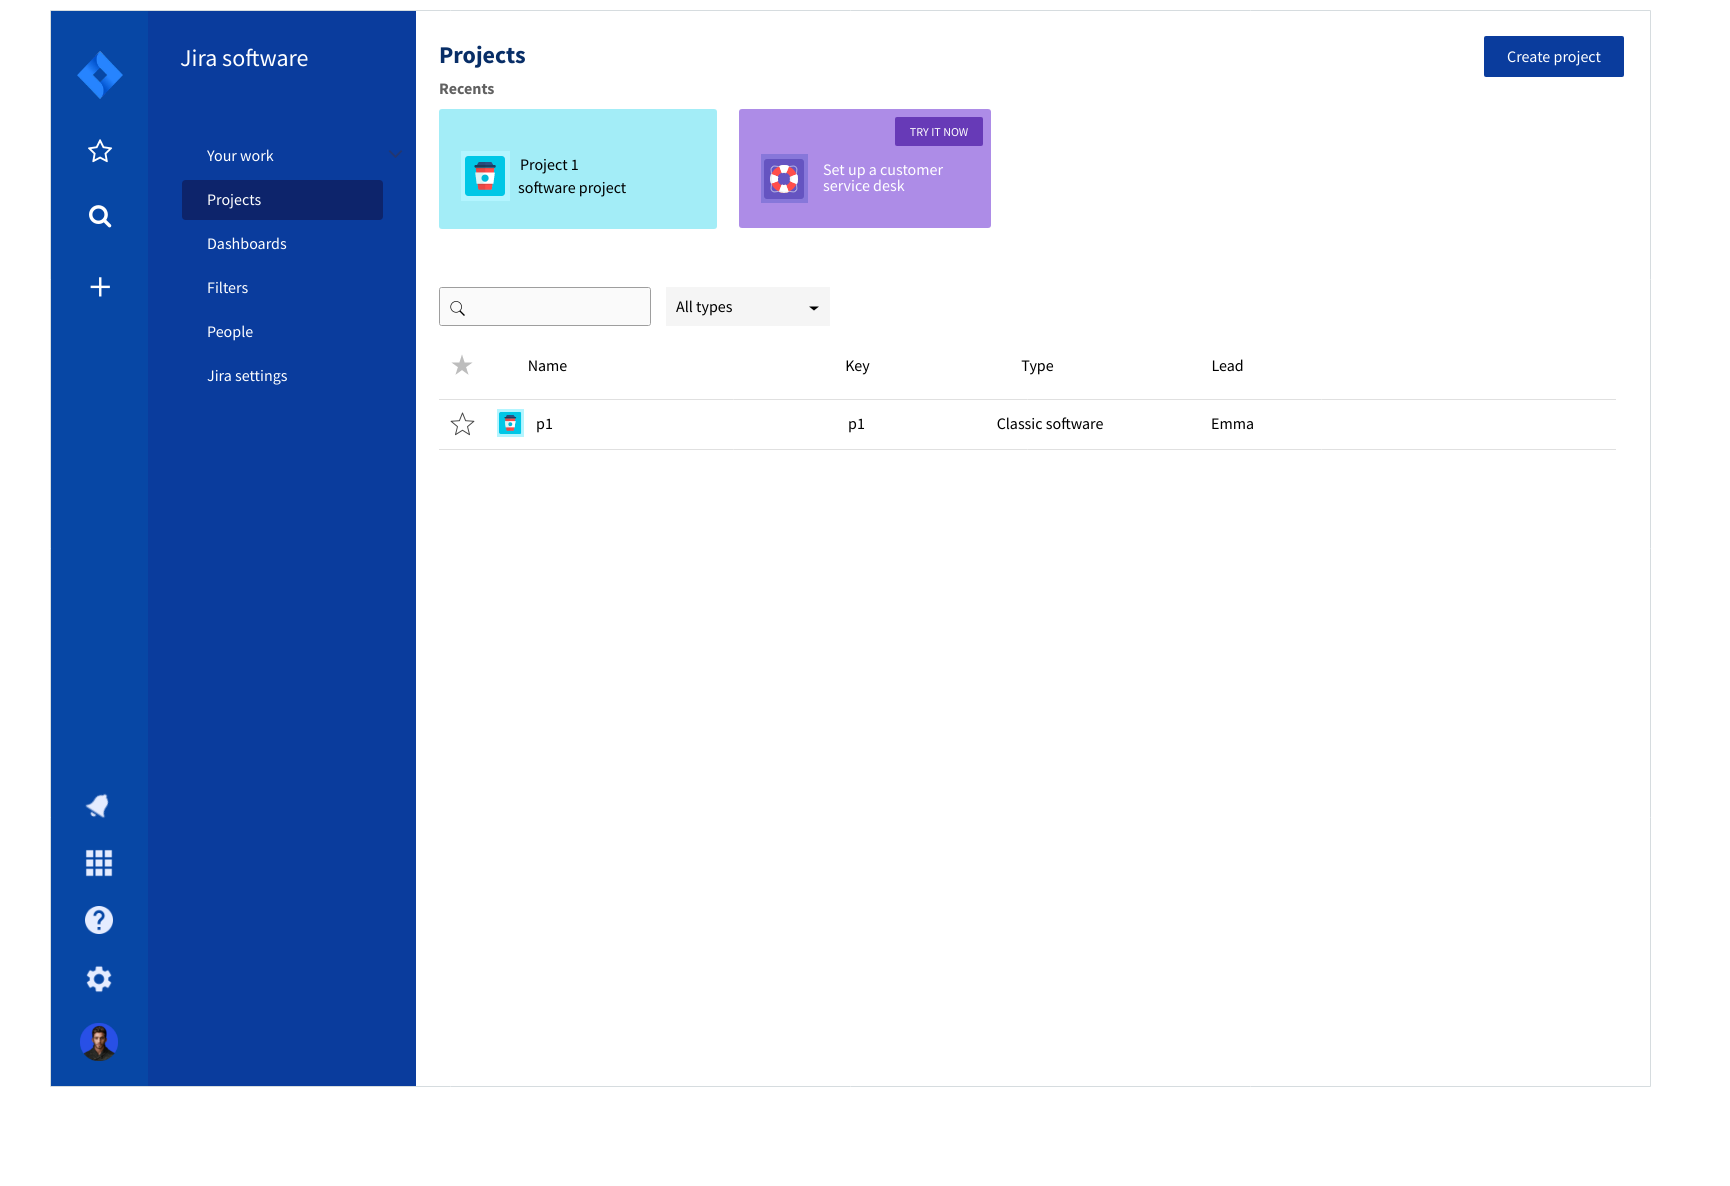This screenshot has width=1730, height=1186.
Task: Open the All types dropdown
Action: tap(747, 306)
